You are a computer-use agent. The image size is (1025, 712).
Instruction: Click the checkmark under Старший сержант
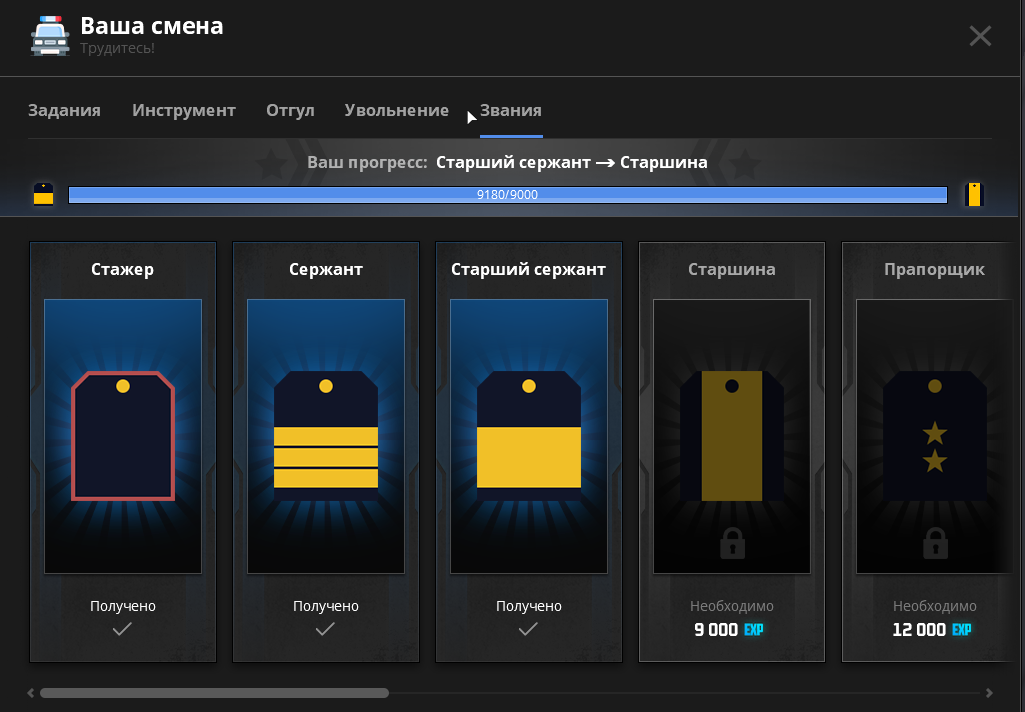528,629
